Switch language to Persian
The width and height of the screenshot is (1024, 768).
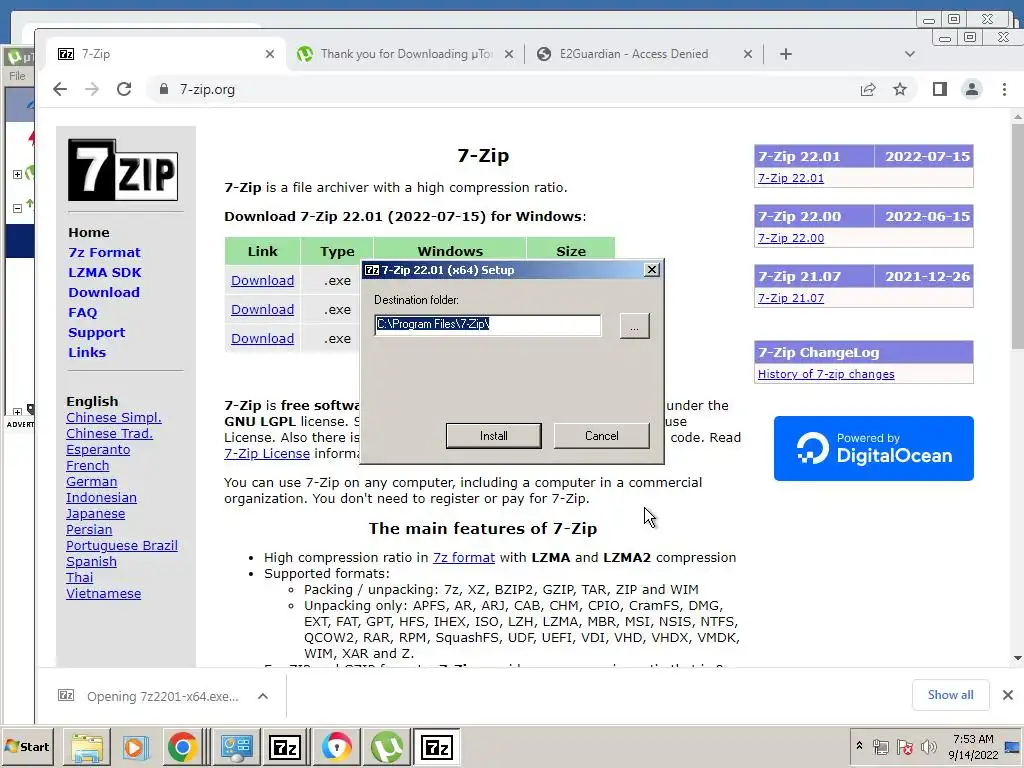pos(89,530)
